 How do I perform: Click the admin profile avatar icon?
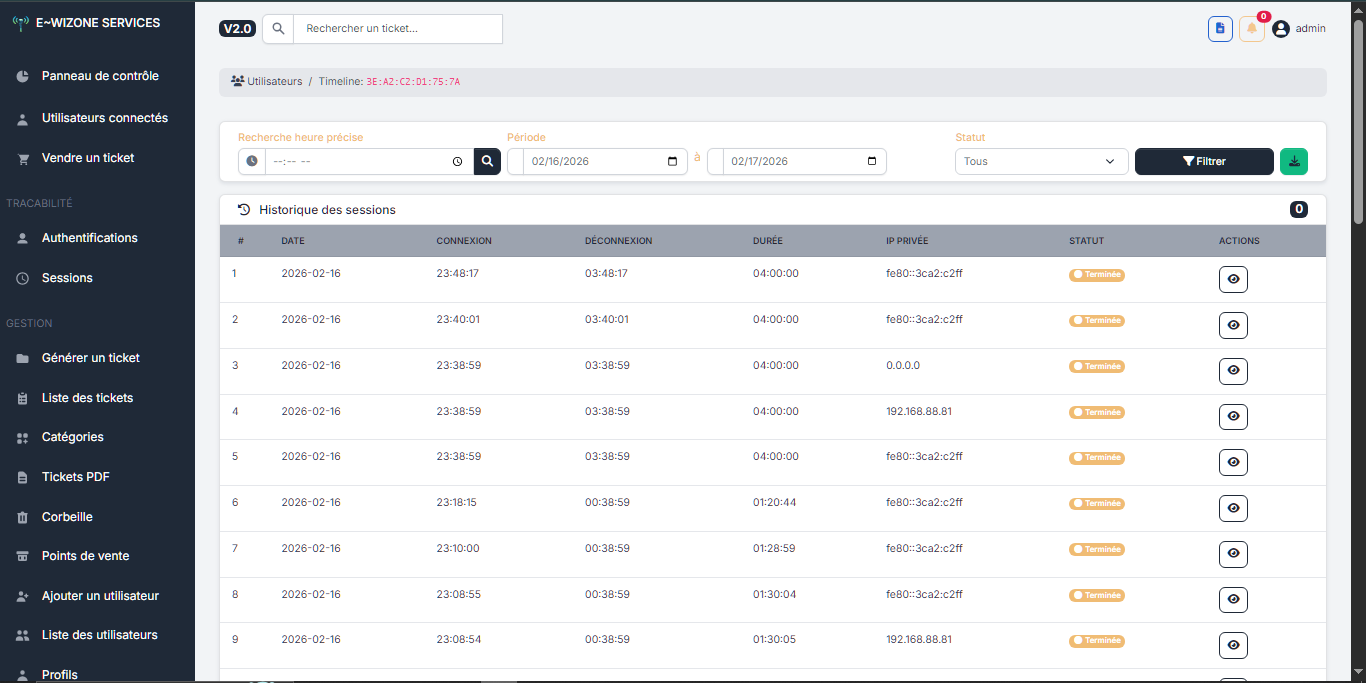pos(1281,29)
